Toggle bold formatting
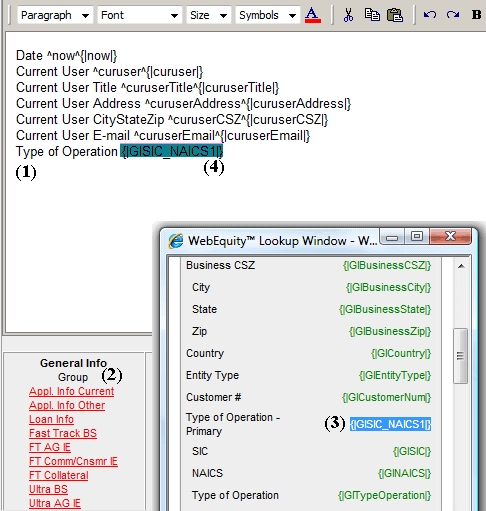Screen dimensions: 486x511 click(477, 15)
